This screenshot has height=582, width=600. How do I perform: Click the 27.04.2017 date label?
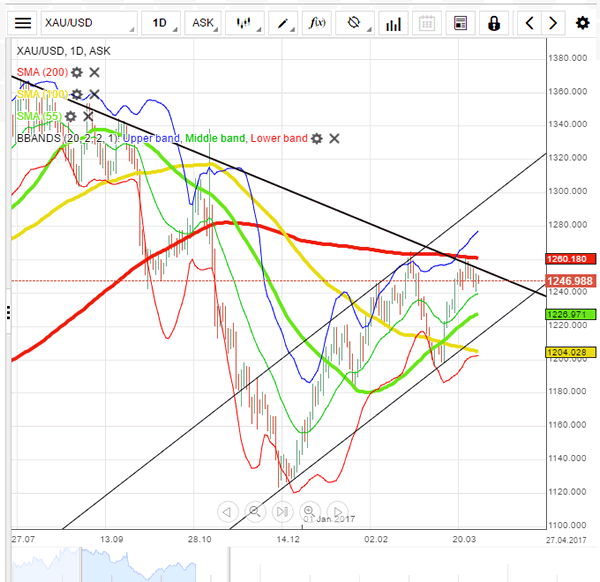tap(566, 540)
